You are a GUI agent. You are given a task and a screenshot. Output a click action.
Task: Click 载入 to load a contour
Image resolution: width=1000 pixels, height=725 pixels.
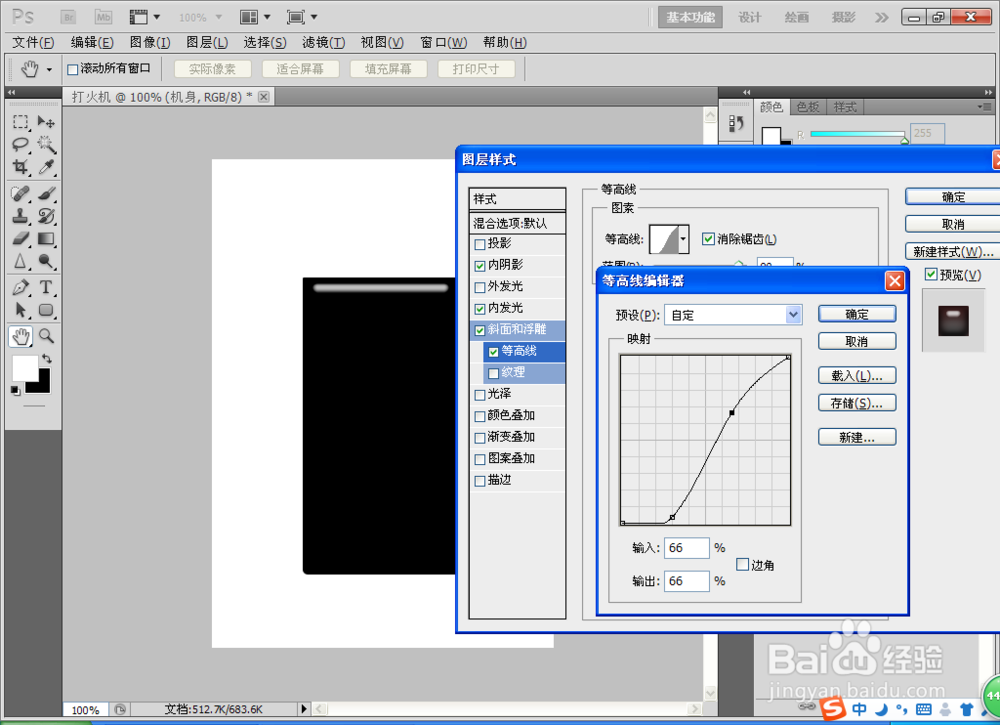(x=857, y=376)
